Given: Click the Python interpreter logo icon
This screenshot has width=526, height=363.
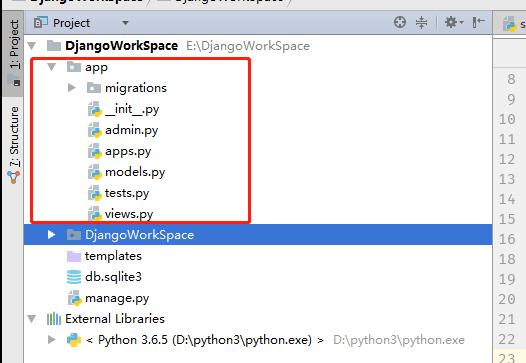Looking at the screenshot, I should 74,340.
